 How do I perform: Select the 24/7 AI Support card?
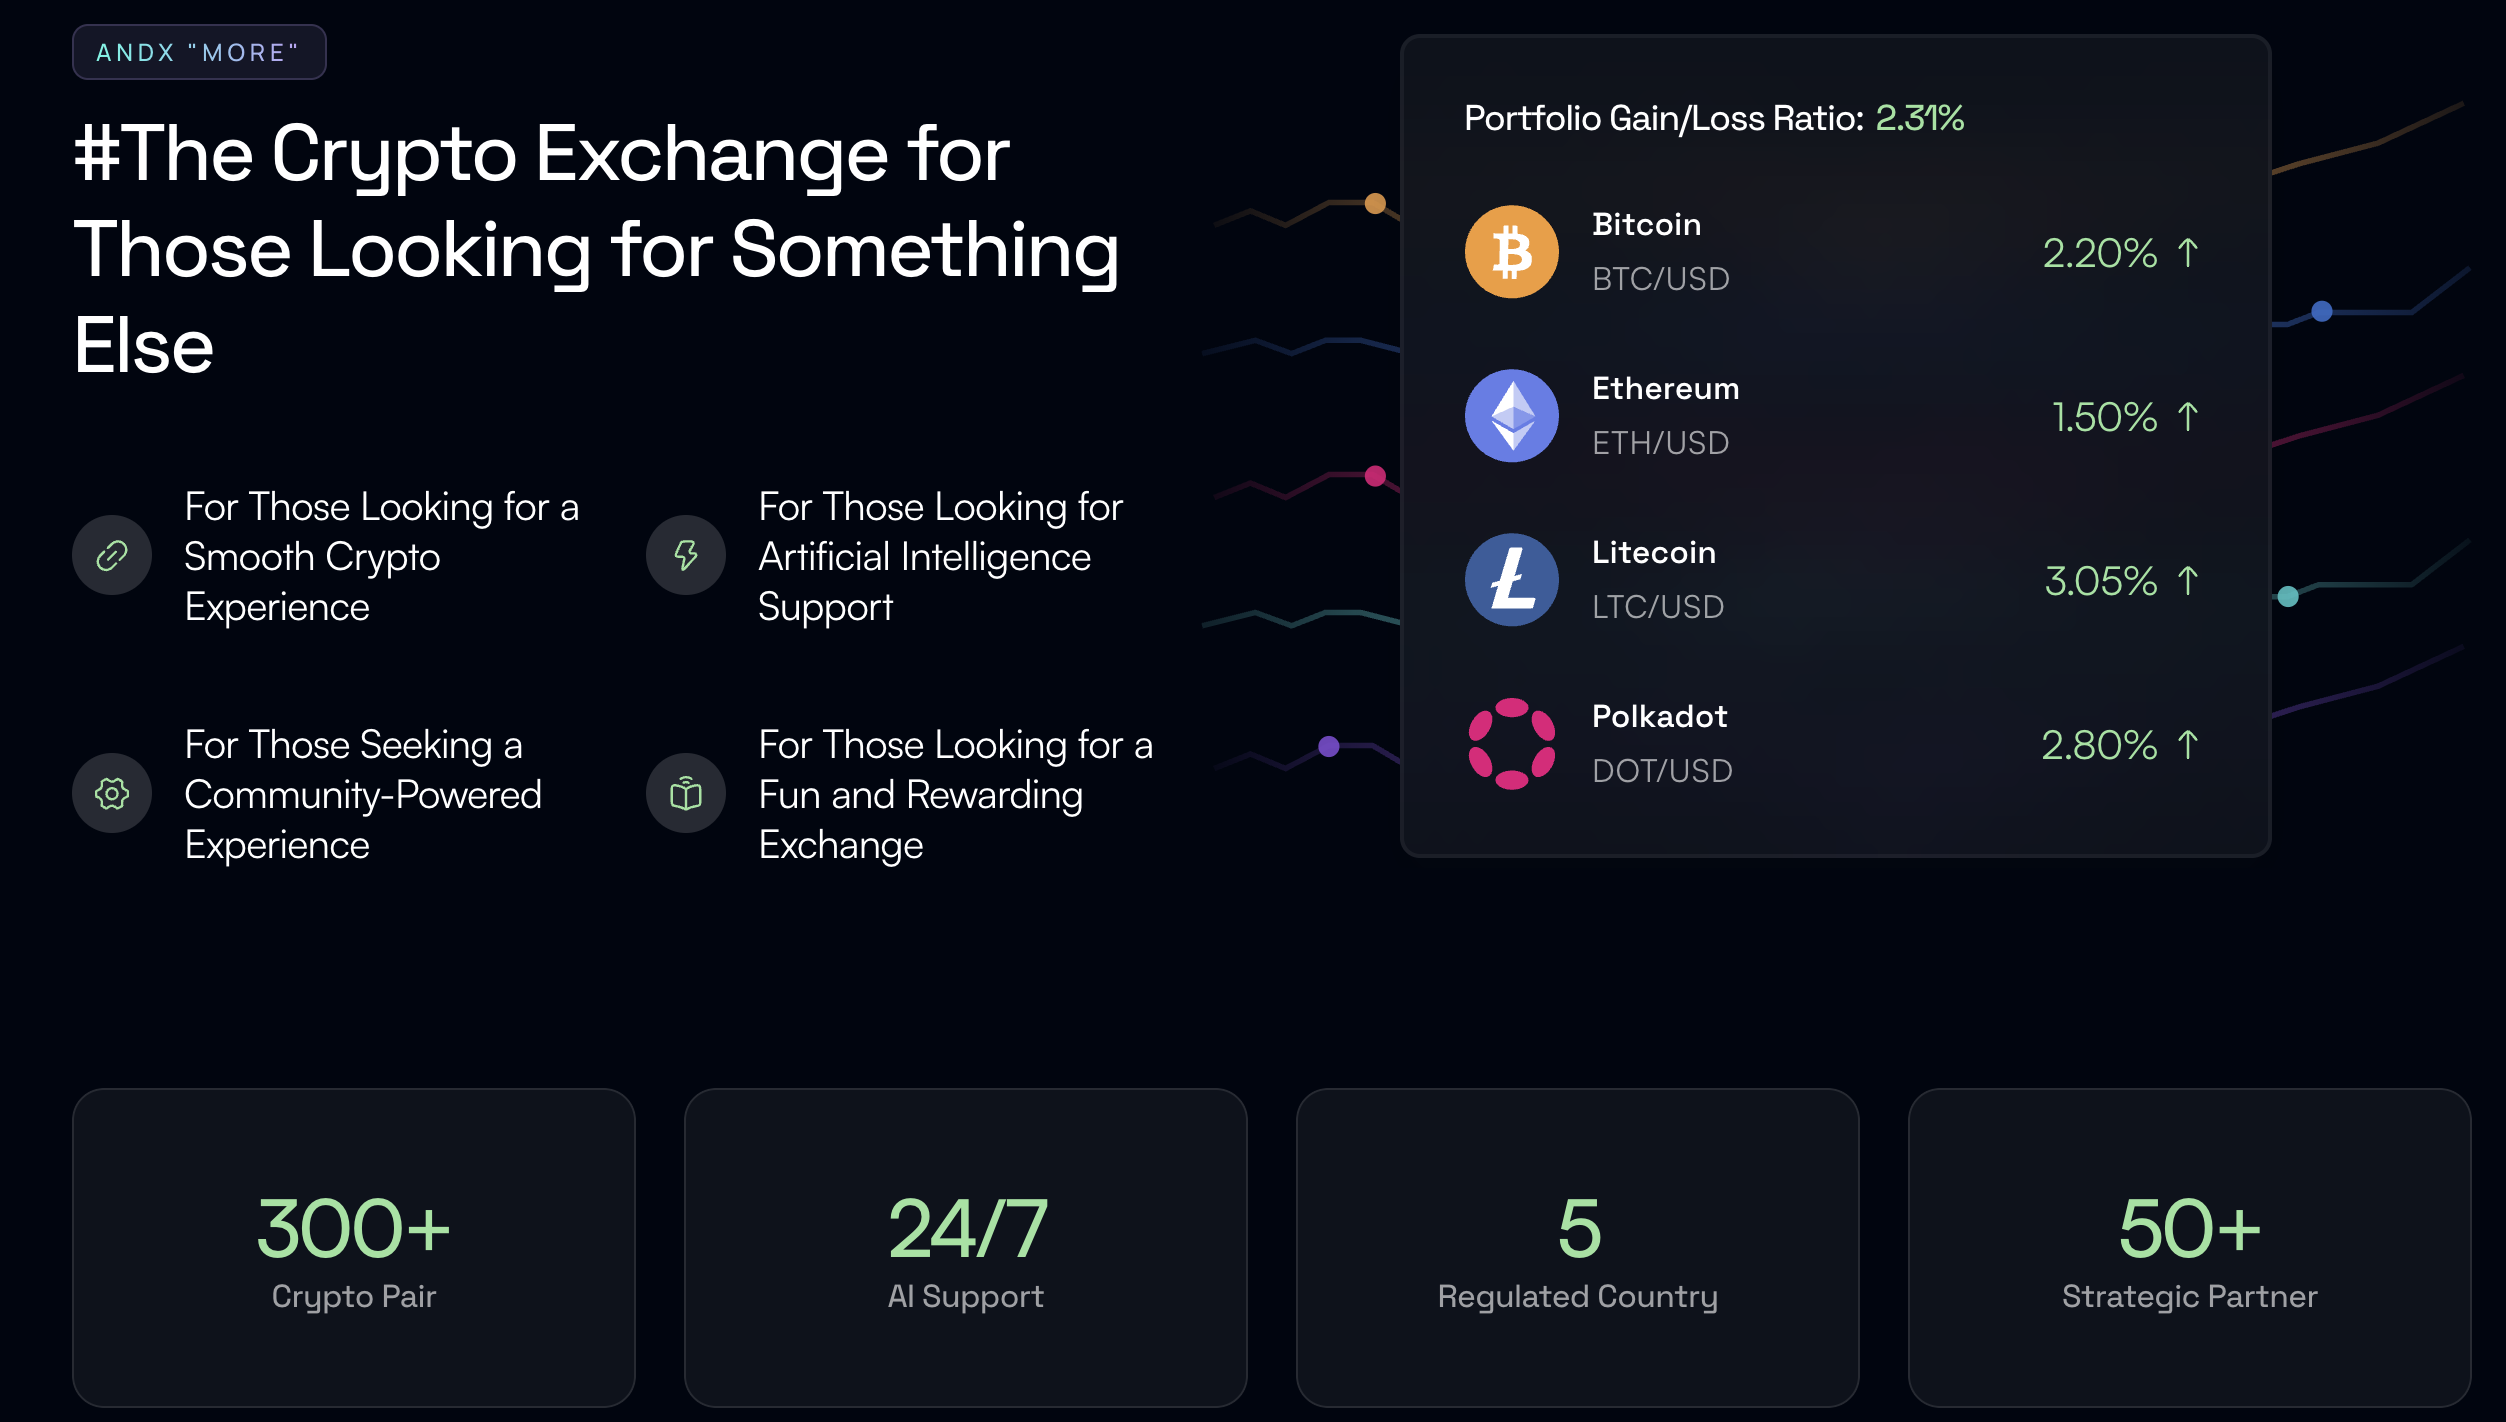(966, 1248)
